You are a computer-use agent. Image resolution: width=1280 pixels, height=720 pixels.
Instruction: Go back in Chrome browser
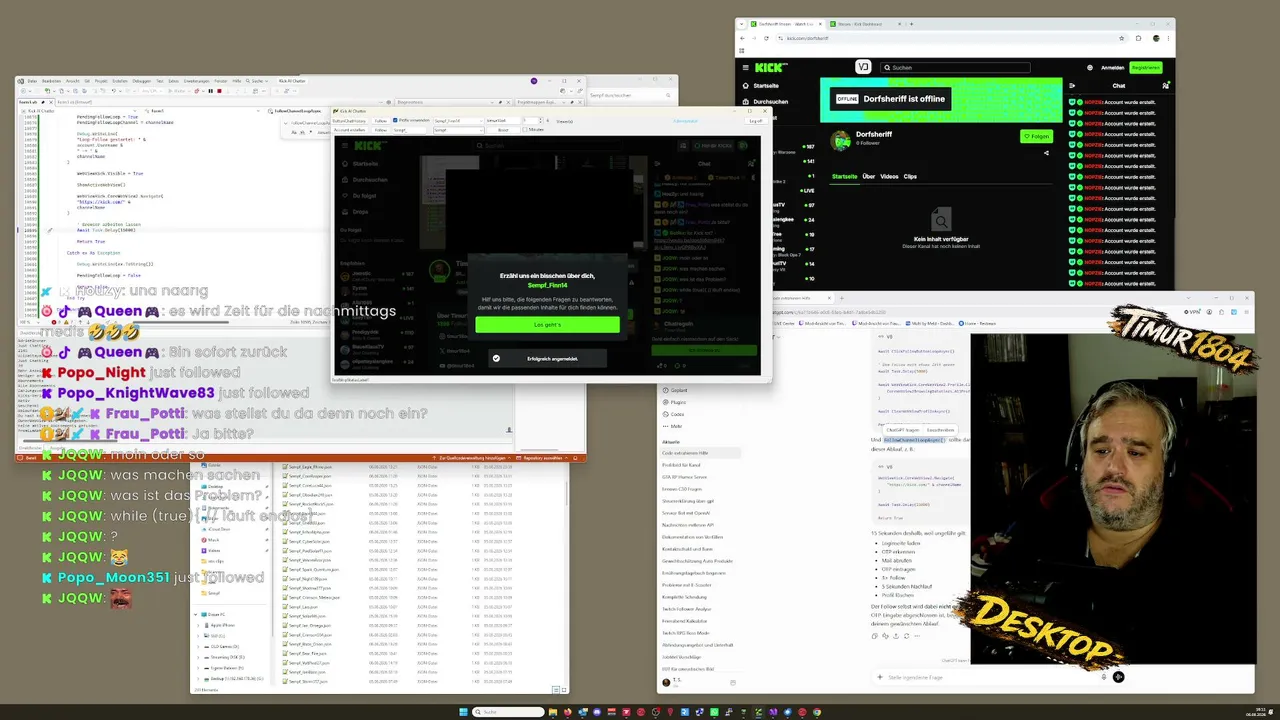click(x=742, y=38)
